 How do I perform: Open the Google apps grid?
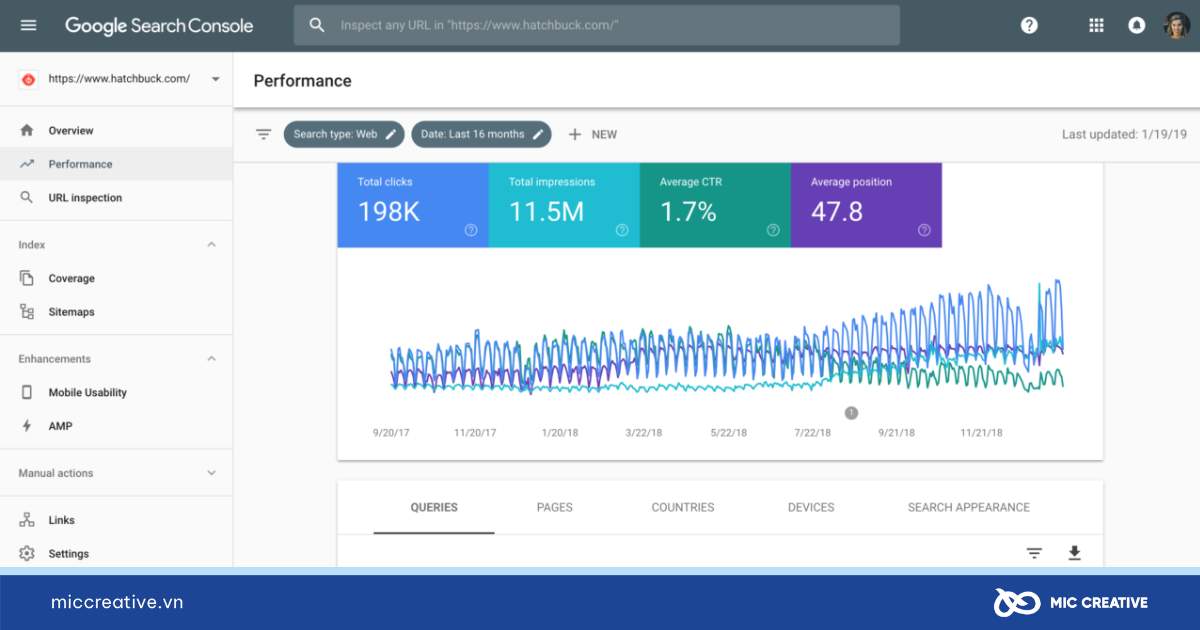(1096, 25)
